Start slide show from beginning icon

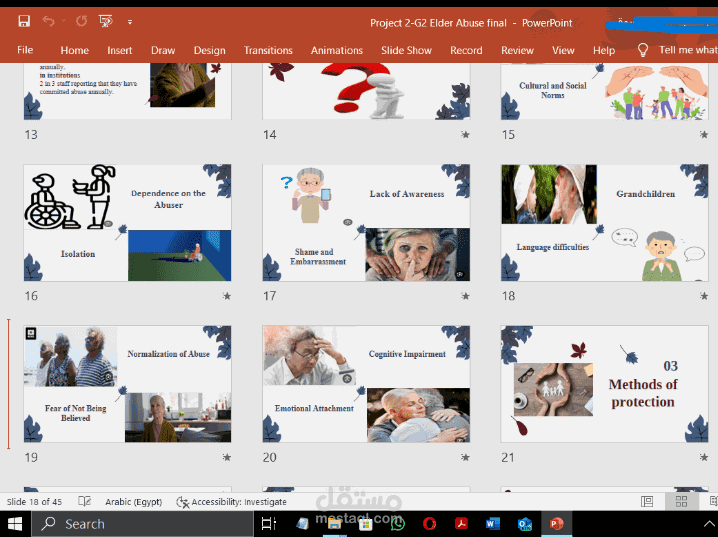click(106, 21)
